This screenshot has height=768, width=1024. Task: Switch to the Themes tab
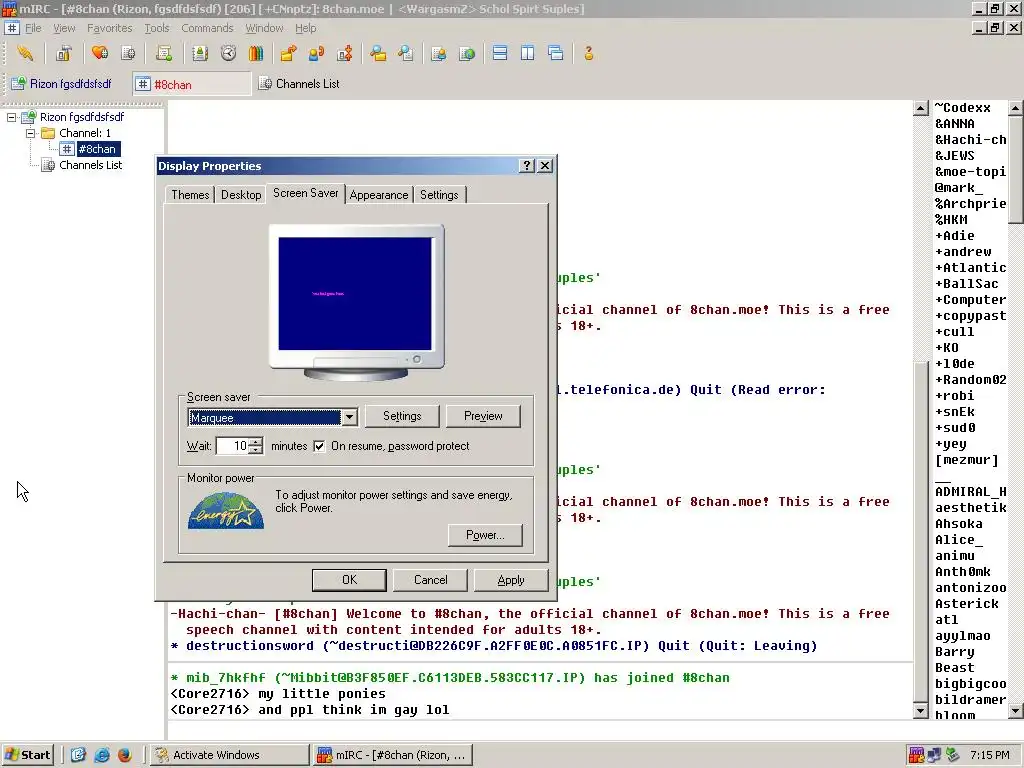pos(190,195)
